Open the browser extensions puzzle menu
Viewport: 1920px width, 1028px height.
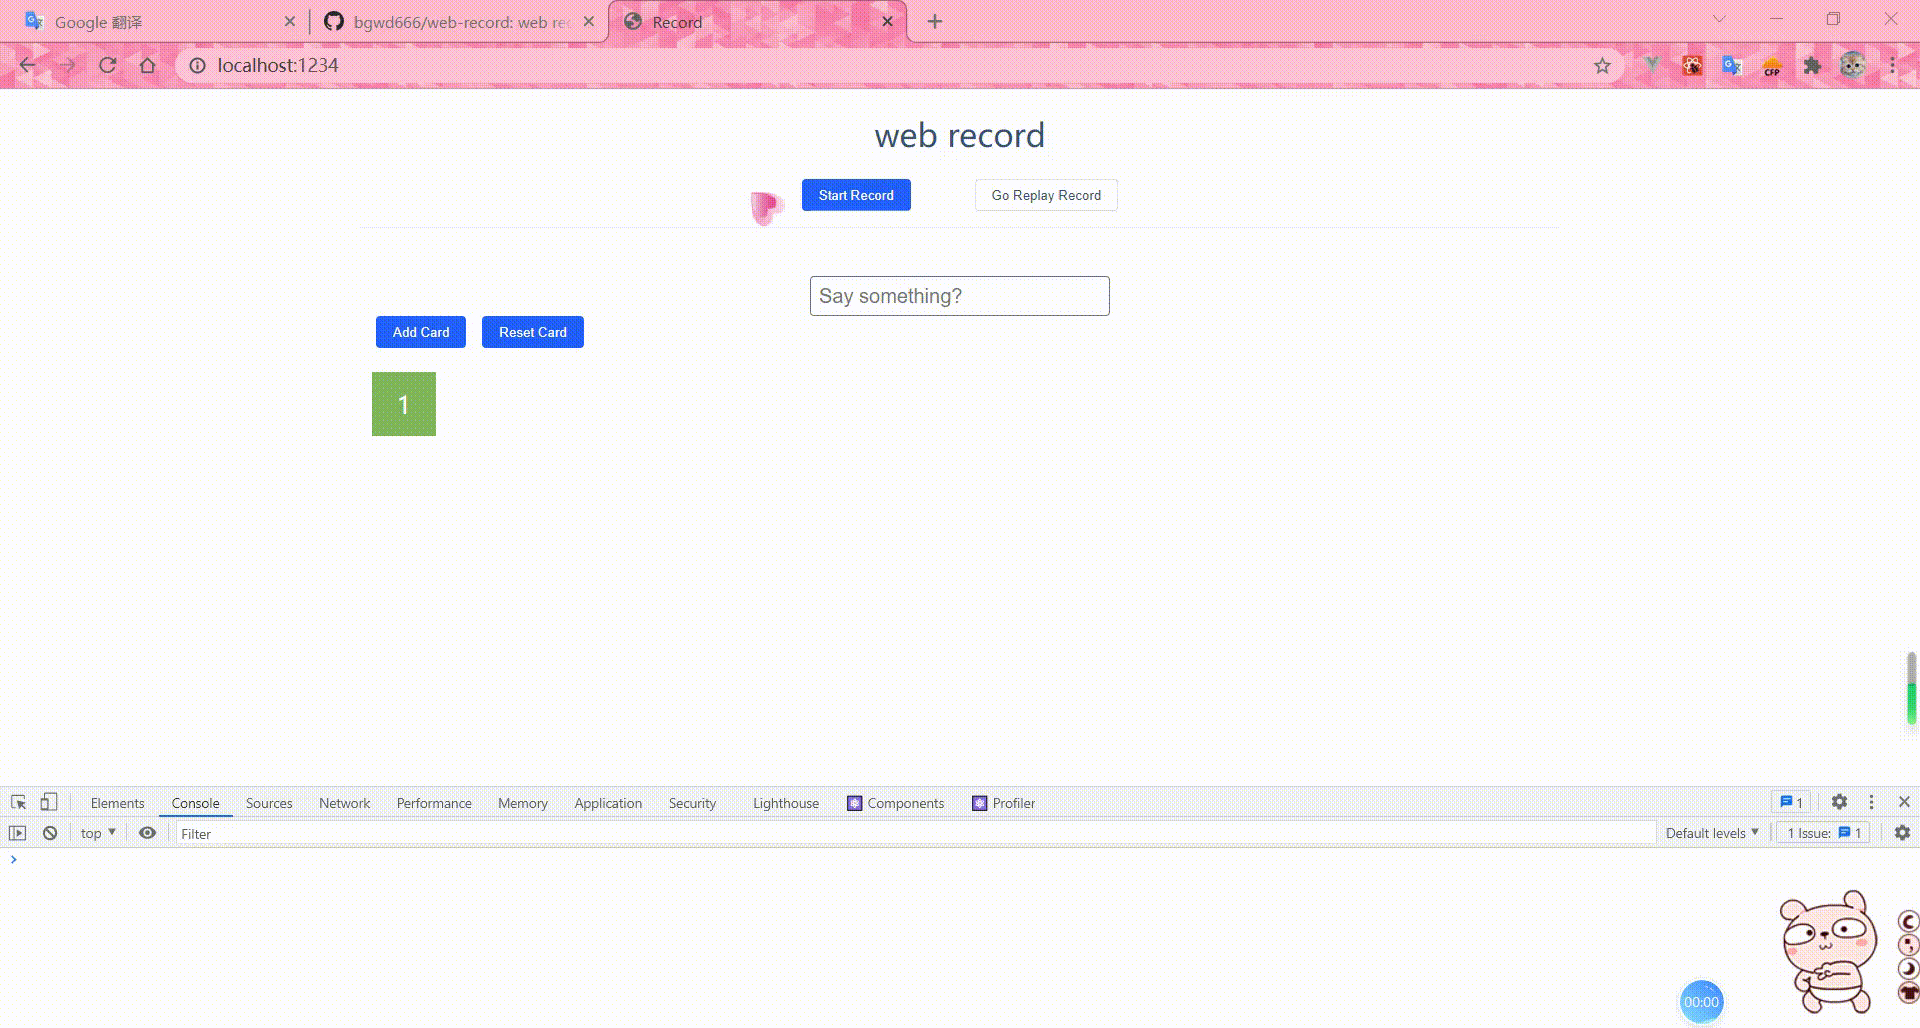click(1812, 64)
